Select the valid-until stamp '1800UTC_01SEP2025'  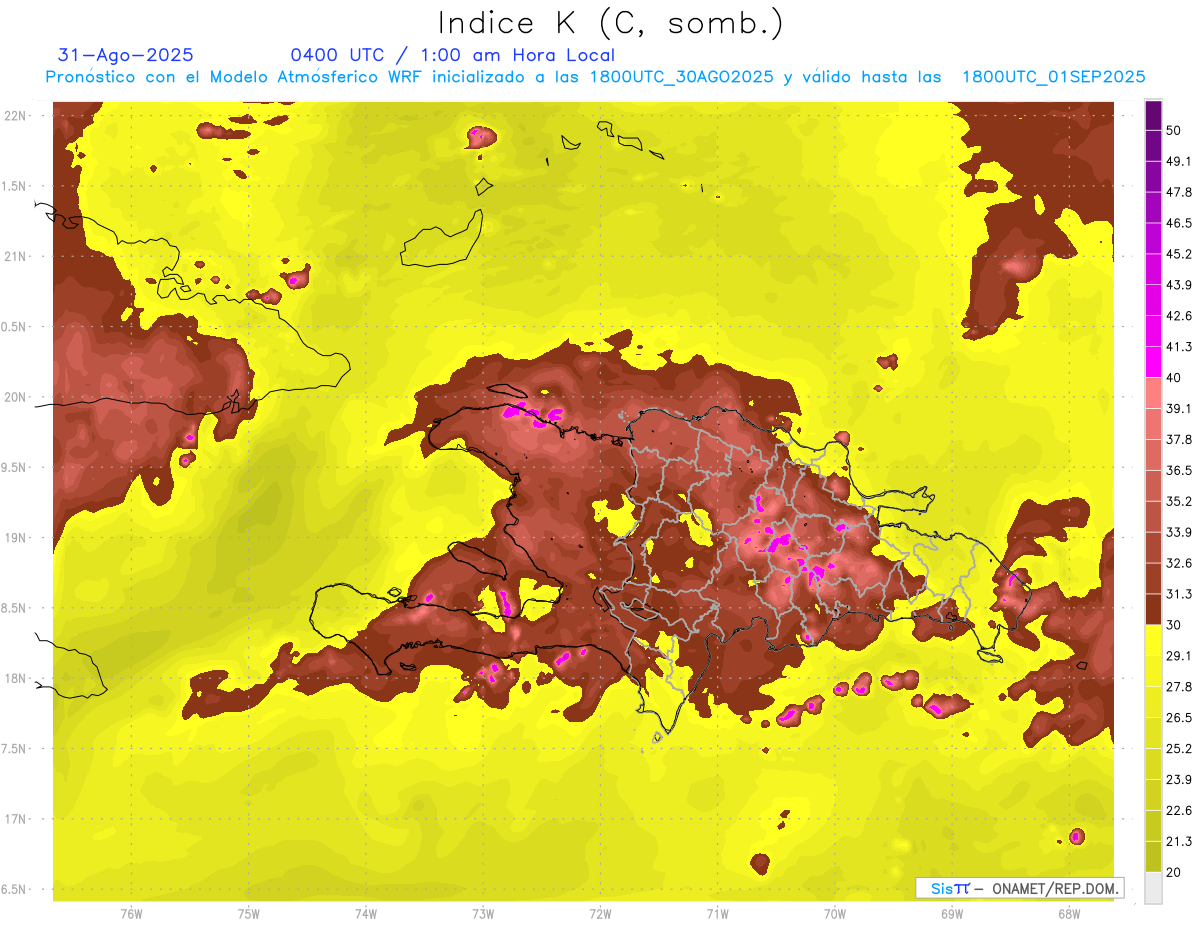click(x=1053, y=77)
